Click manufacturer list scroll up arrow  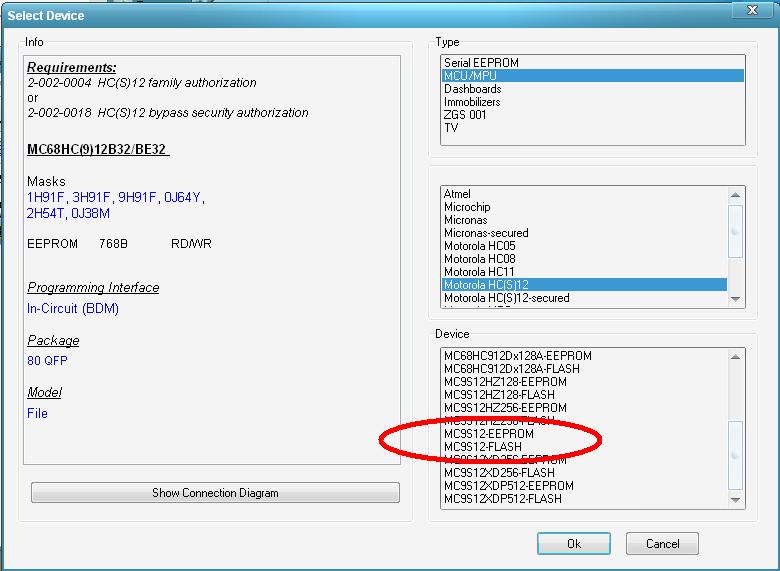[735, 195]
